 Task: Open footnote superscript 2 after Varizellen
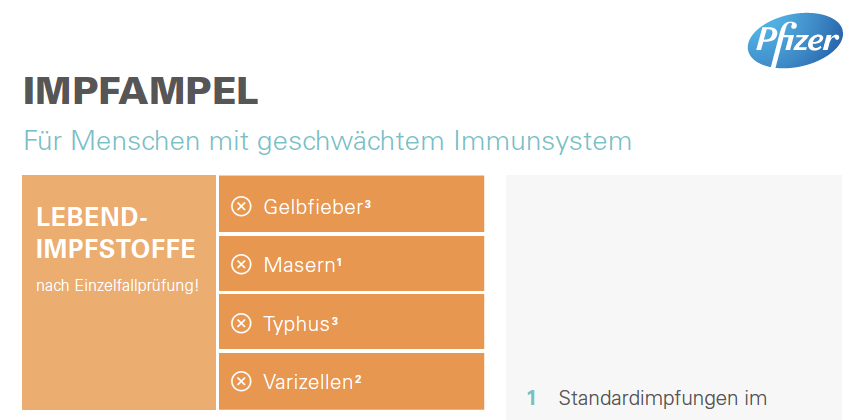(358, 377)
